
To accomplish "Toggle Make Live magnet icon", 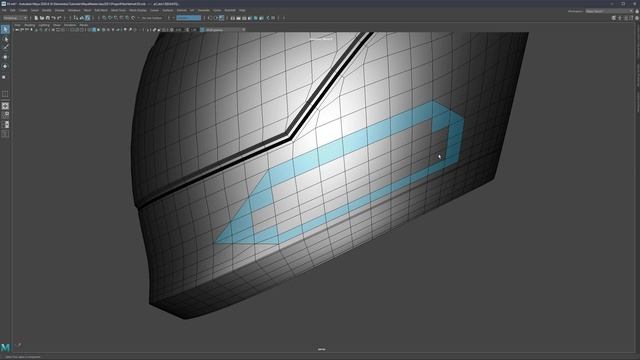I will click(x=133, y=18).
